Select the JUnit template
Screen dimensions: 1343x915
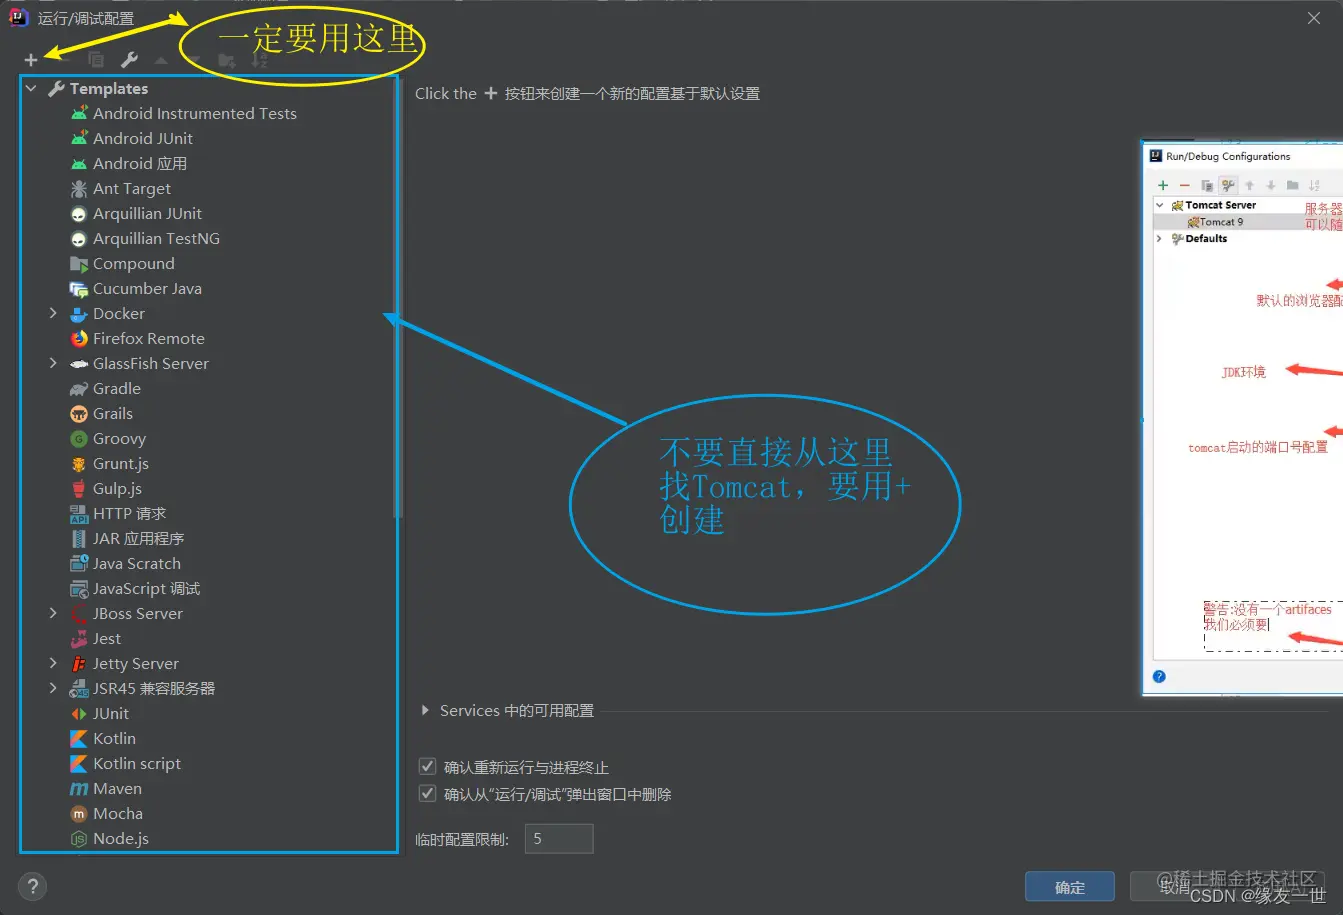[x=111, y=713]
